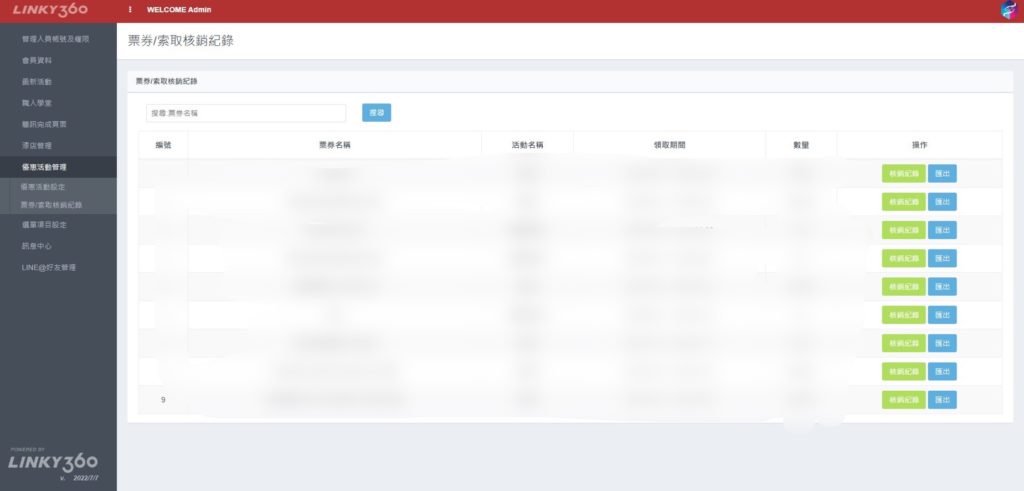Export row number 9 with 匯出 button

(942, 400)
